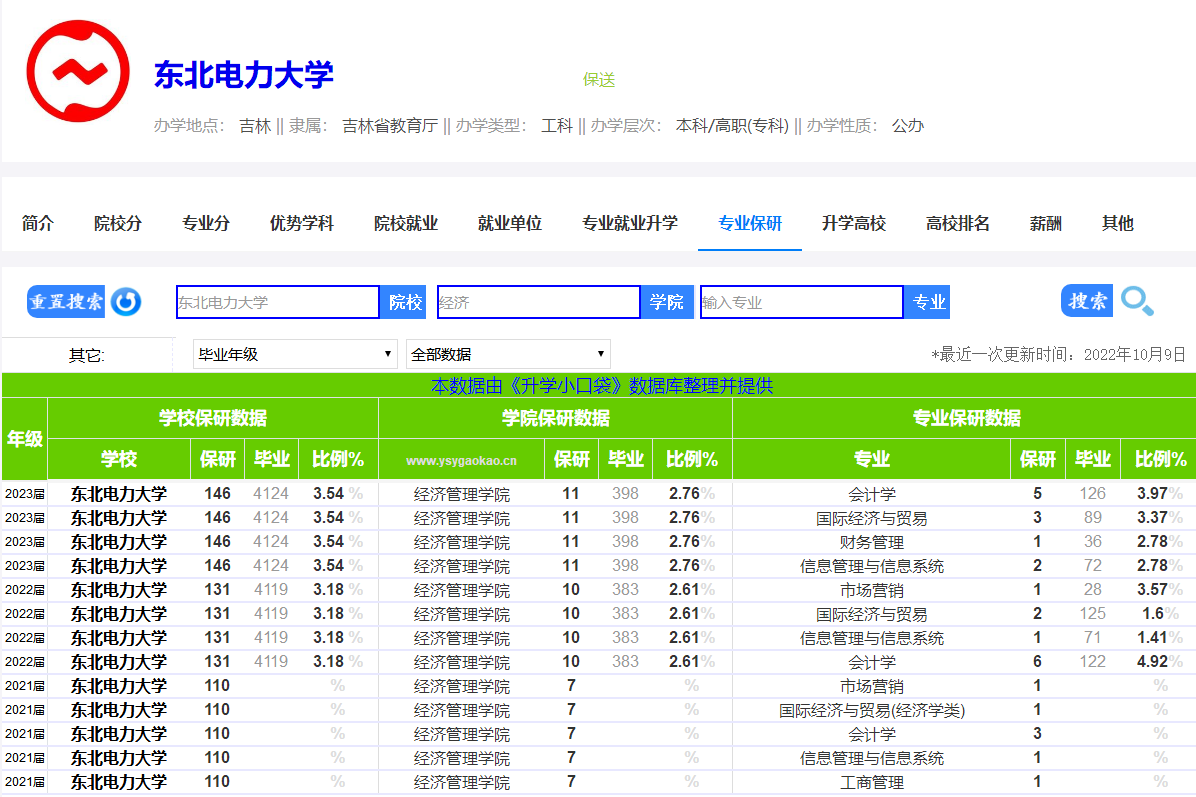Click the 院校 button next to school field
The image size is (1196, 797).
[x=403, y=302]
